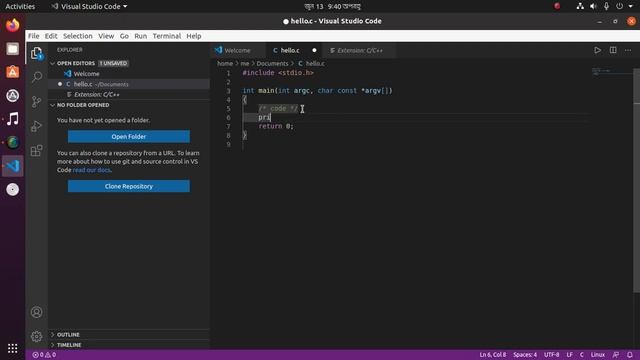
Task: Open Activities overview
Action: click(20, 7)
